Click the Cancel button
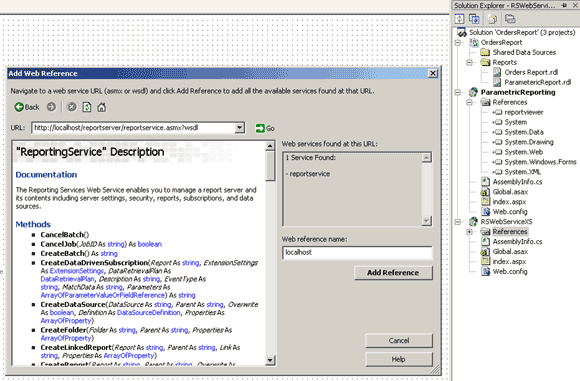580x381 pixels. point(399,340)
